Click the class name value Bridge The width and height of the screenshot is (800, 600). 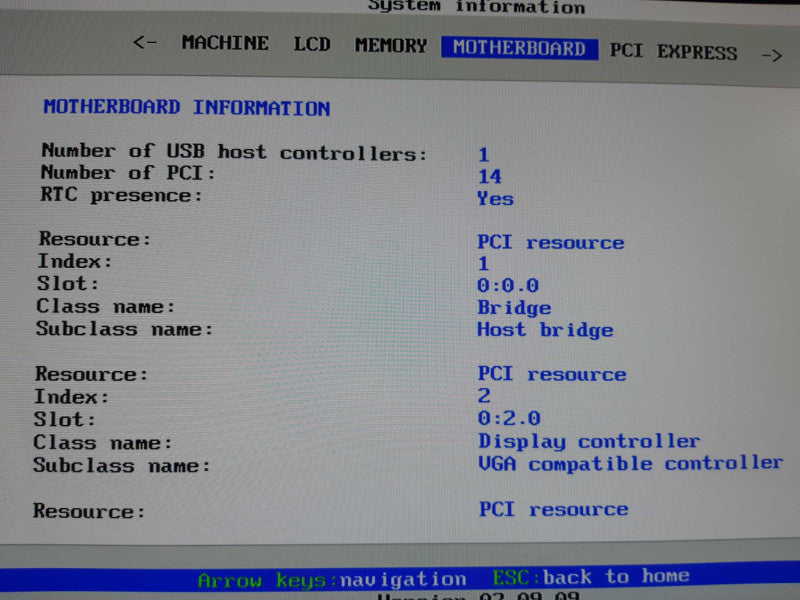point(514,308)
